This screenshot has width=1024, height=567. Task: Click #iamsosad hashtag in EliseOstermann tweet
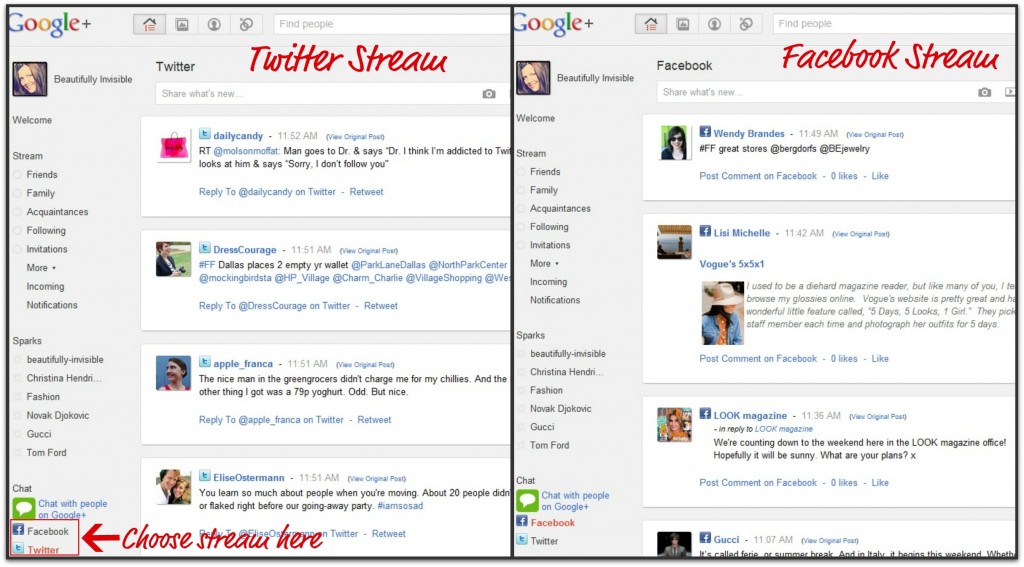pos(400,506)
